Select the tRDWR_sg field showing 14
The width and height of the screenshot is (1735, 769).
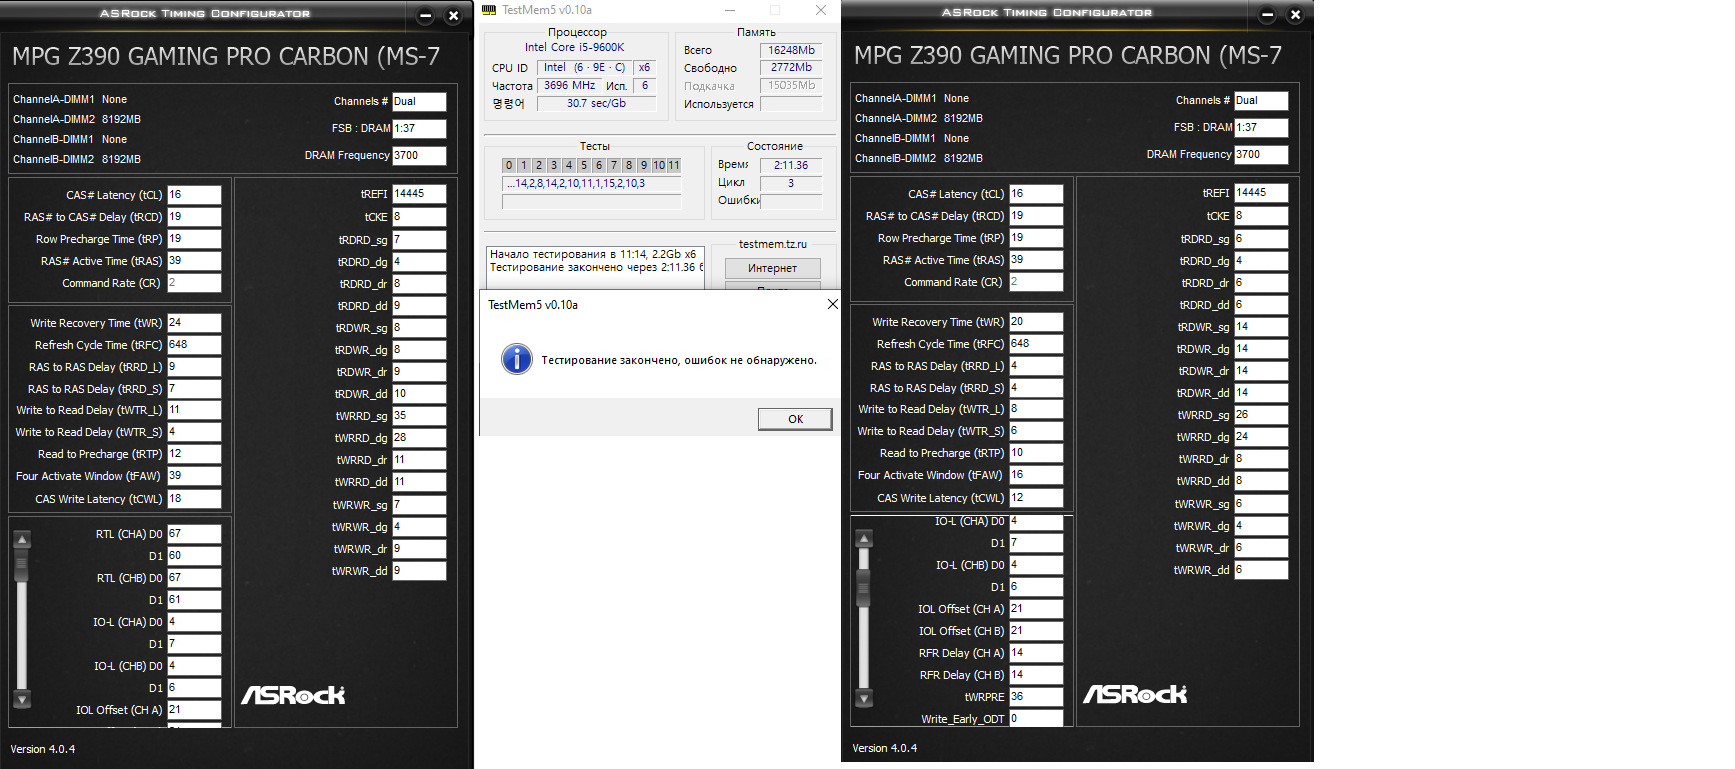pyautogui.click(x=1261, y=327)
